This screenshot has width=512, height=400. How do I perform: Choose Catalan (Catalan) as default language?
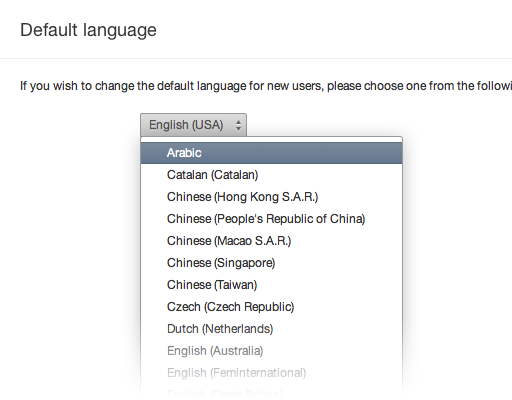point(271,175)
